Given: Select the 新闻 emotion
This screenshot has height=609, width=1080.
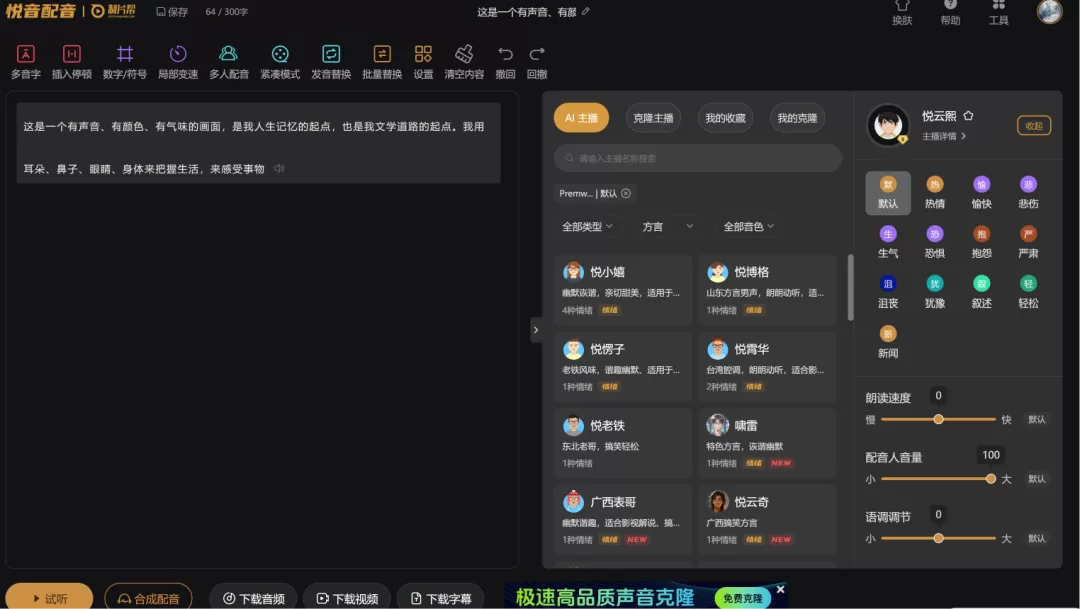Looking at the screenshot, I should 888,342.
